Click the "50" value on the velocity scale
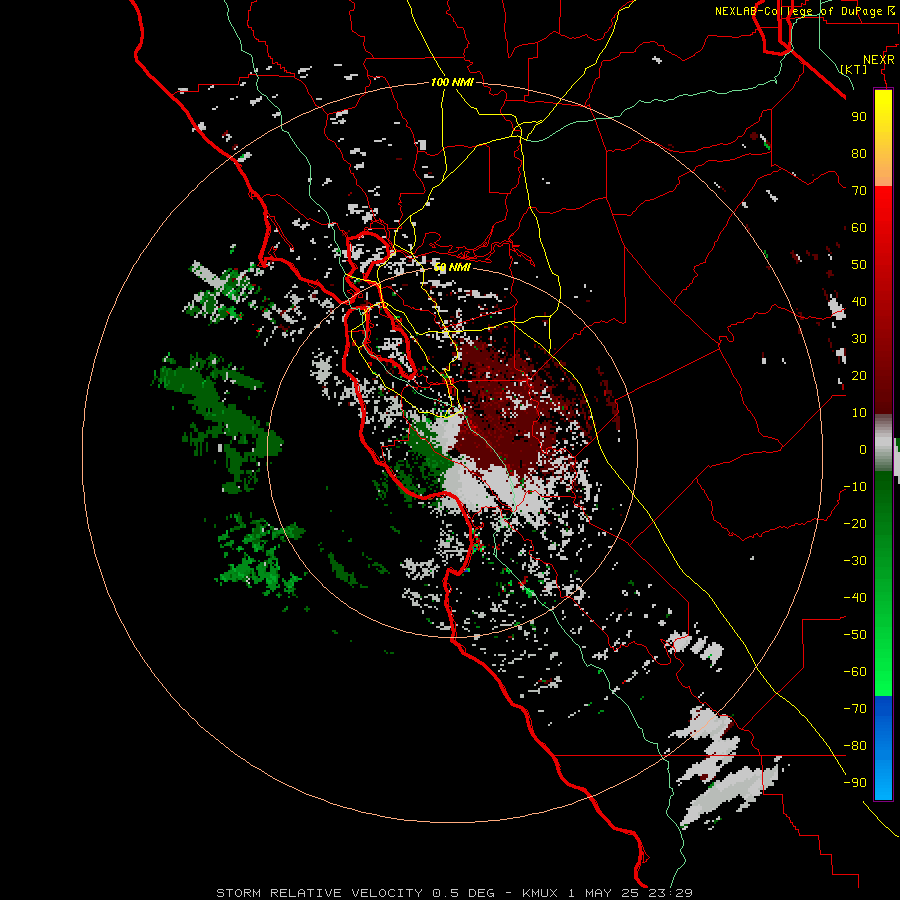The width and height of the screenshot is (900, 900). (859, 265)
